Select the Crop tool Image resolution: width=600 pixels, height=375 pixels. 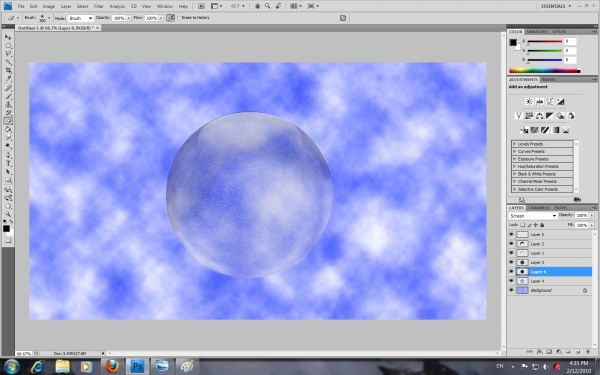point(8,70)
